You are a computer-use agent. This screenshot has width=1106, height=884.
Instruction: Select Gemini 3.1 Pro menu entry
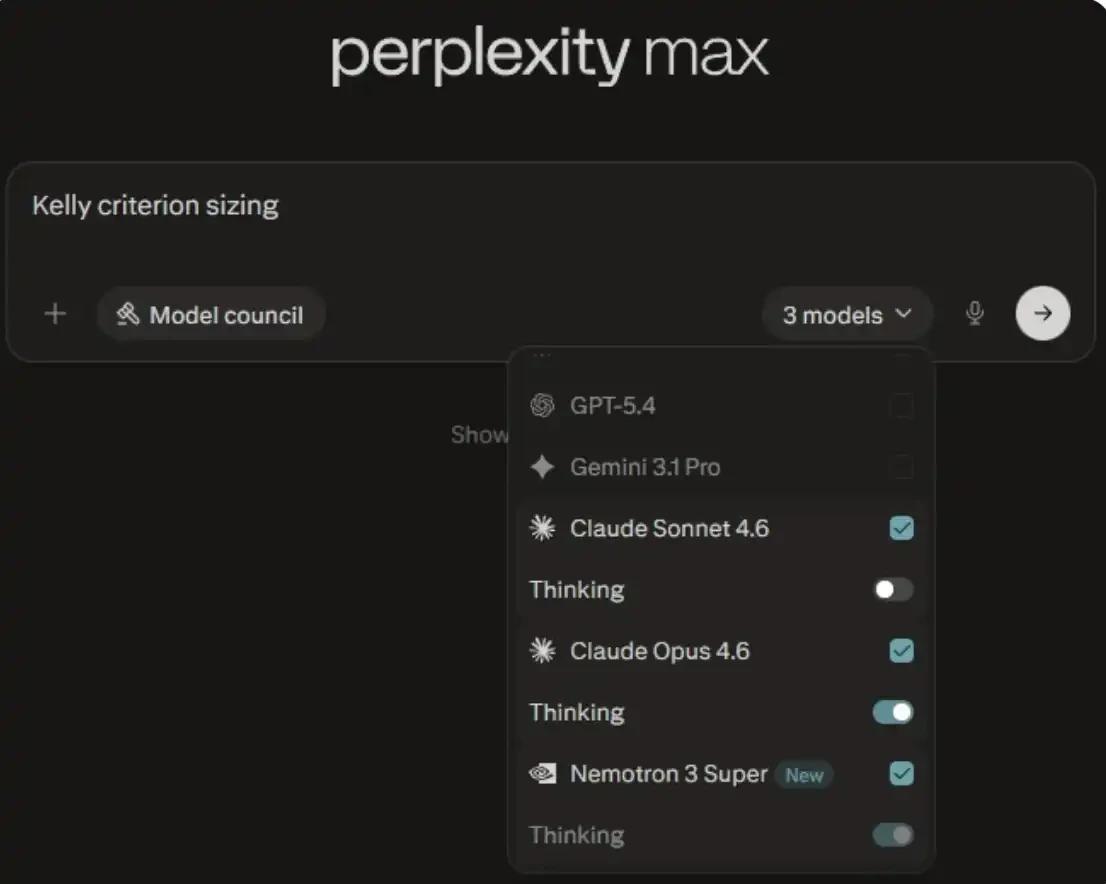tap(645, 467)
